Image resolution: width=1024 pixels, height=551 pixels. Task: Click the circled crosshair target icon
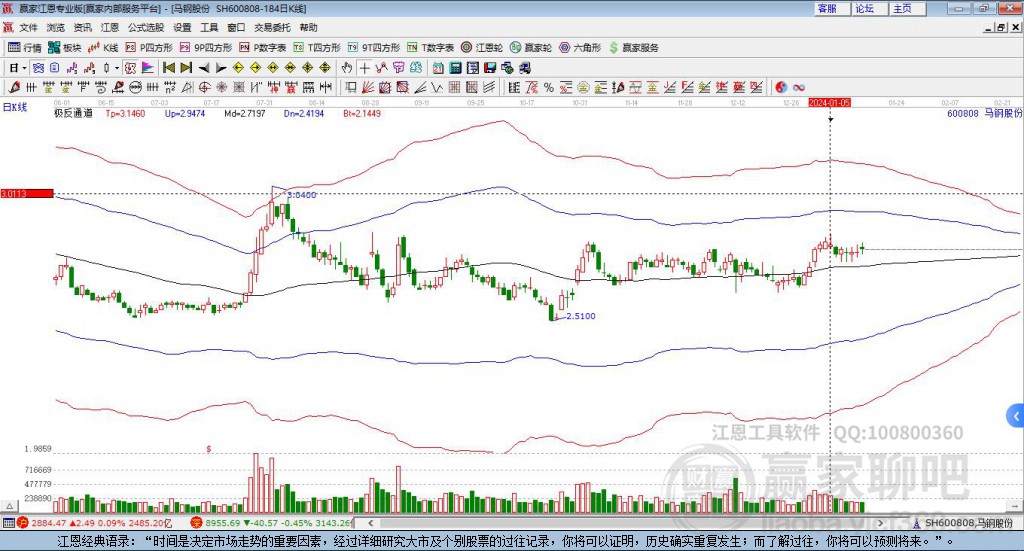[204, 87]
